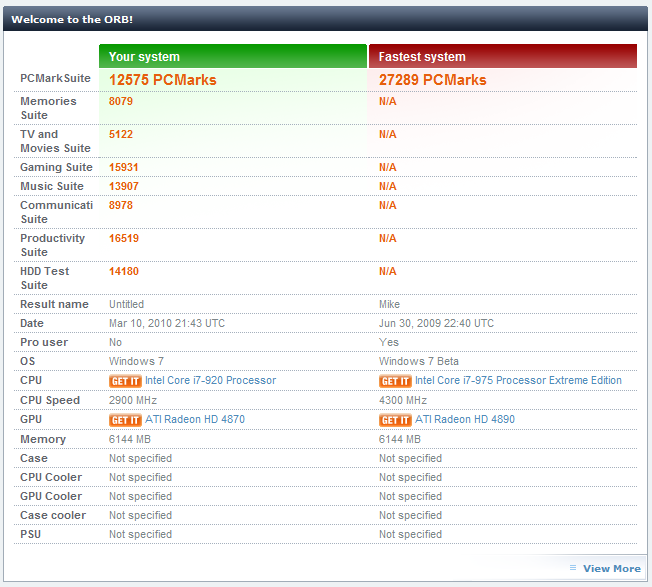Click the CPU Cooler row label

51,477
